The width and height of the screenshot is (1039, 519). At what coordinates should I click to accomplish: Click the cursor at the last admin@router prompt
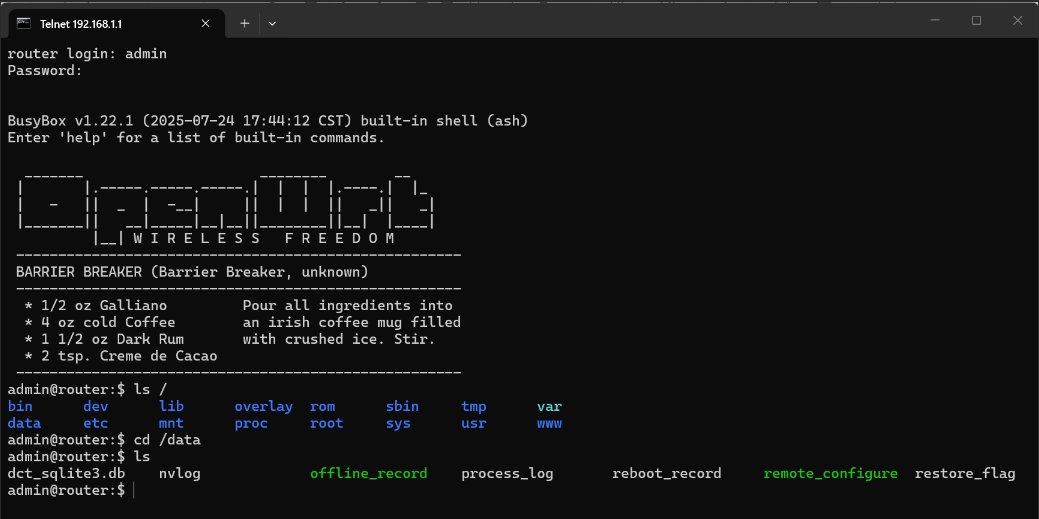point(133,490)
